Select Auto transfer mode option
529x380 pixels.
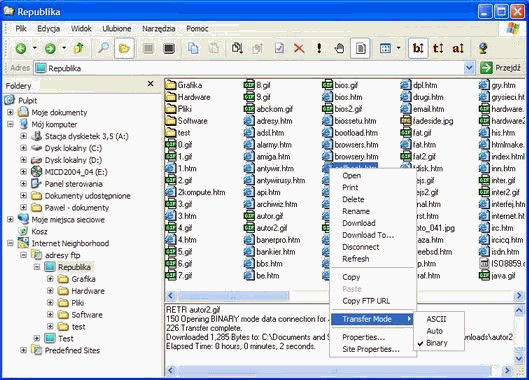tap(435, 331)
